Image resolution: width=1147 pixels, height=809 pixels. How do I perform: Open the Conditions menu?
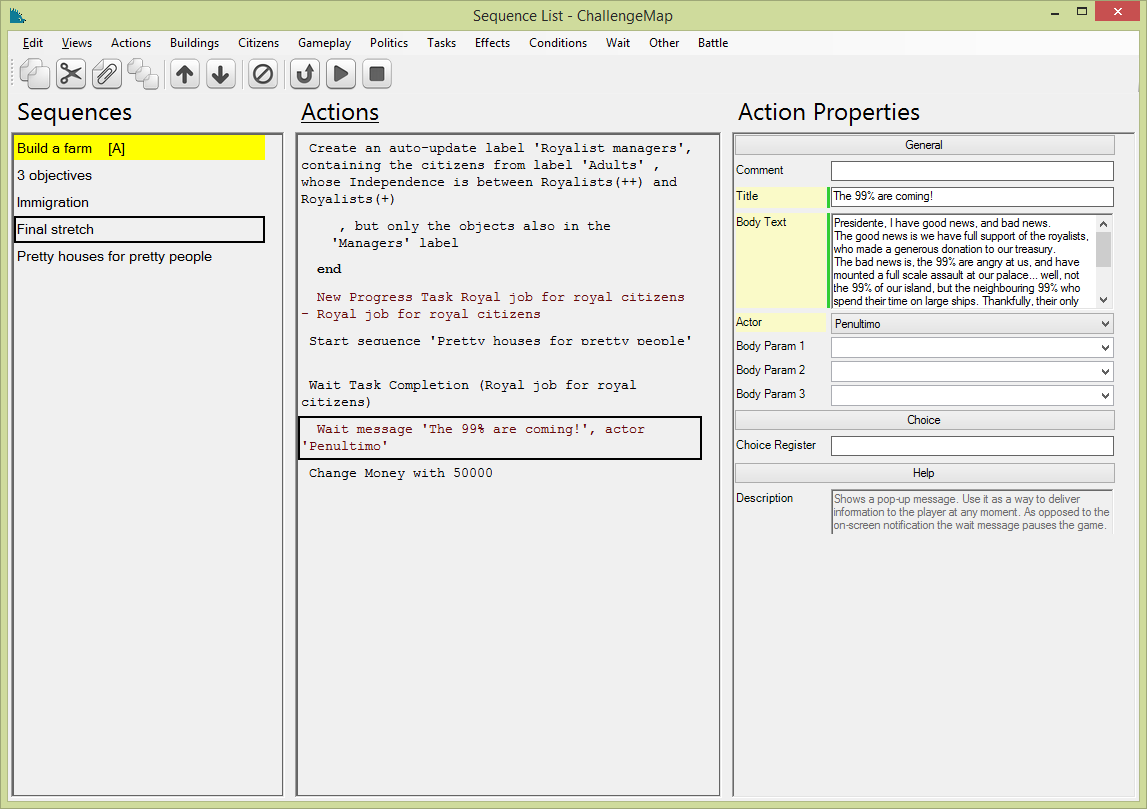[x=558, y=43]
